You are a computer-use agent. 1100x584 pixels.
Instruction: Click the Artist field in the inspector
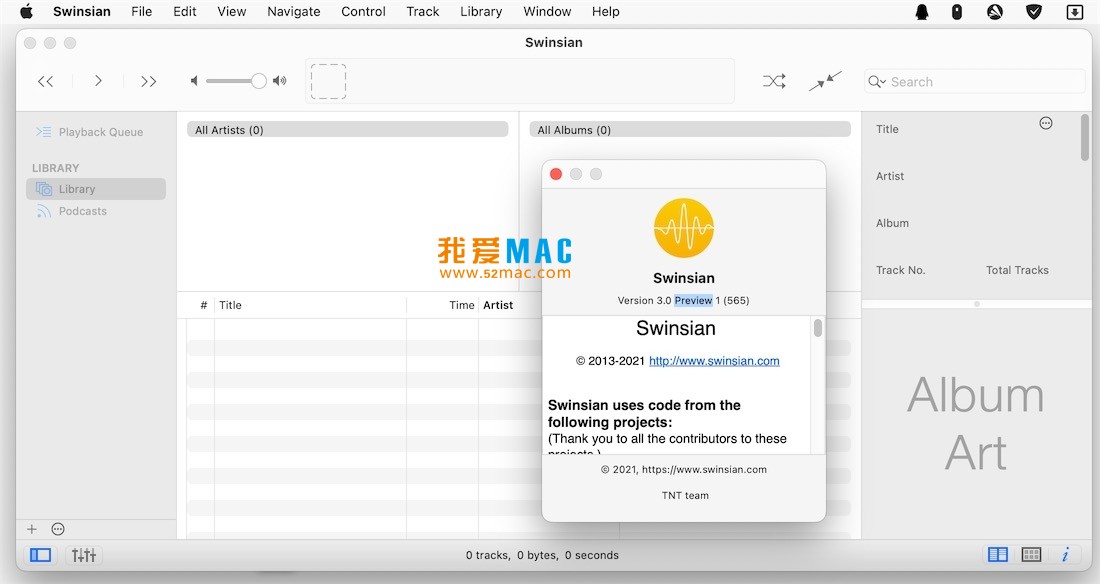click(890, 176)
